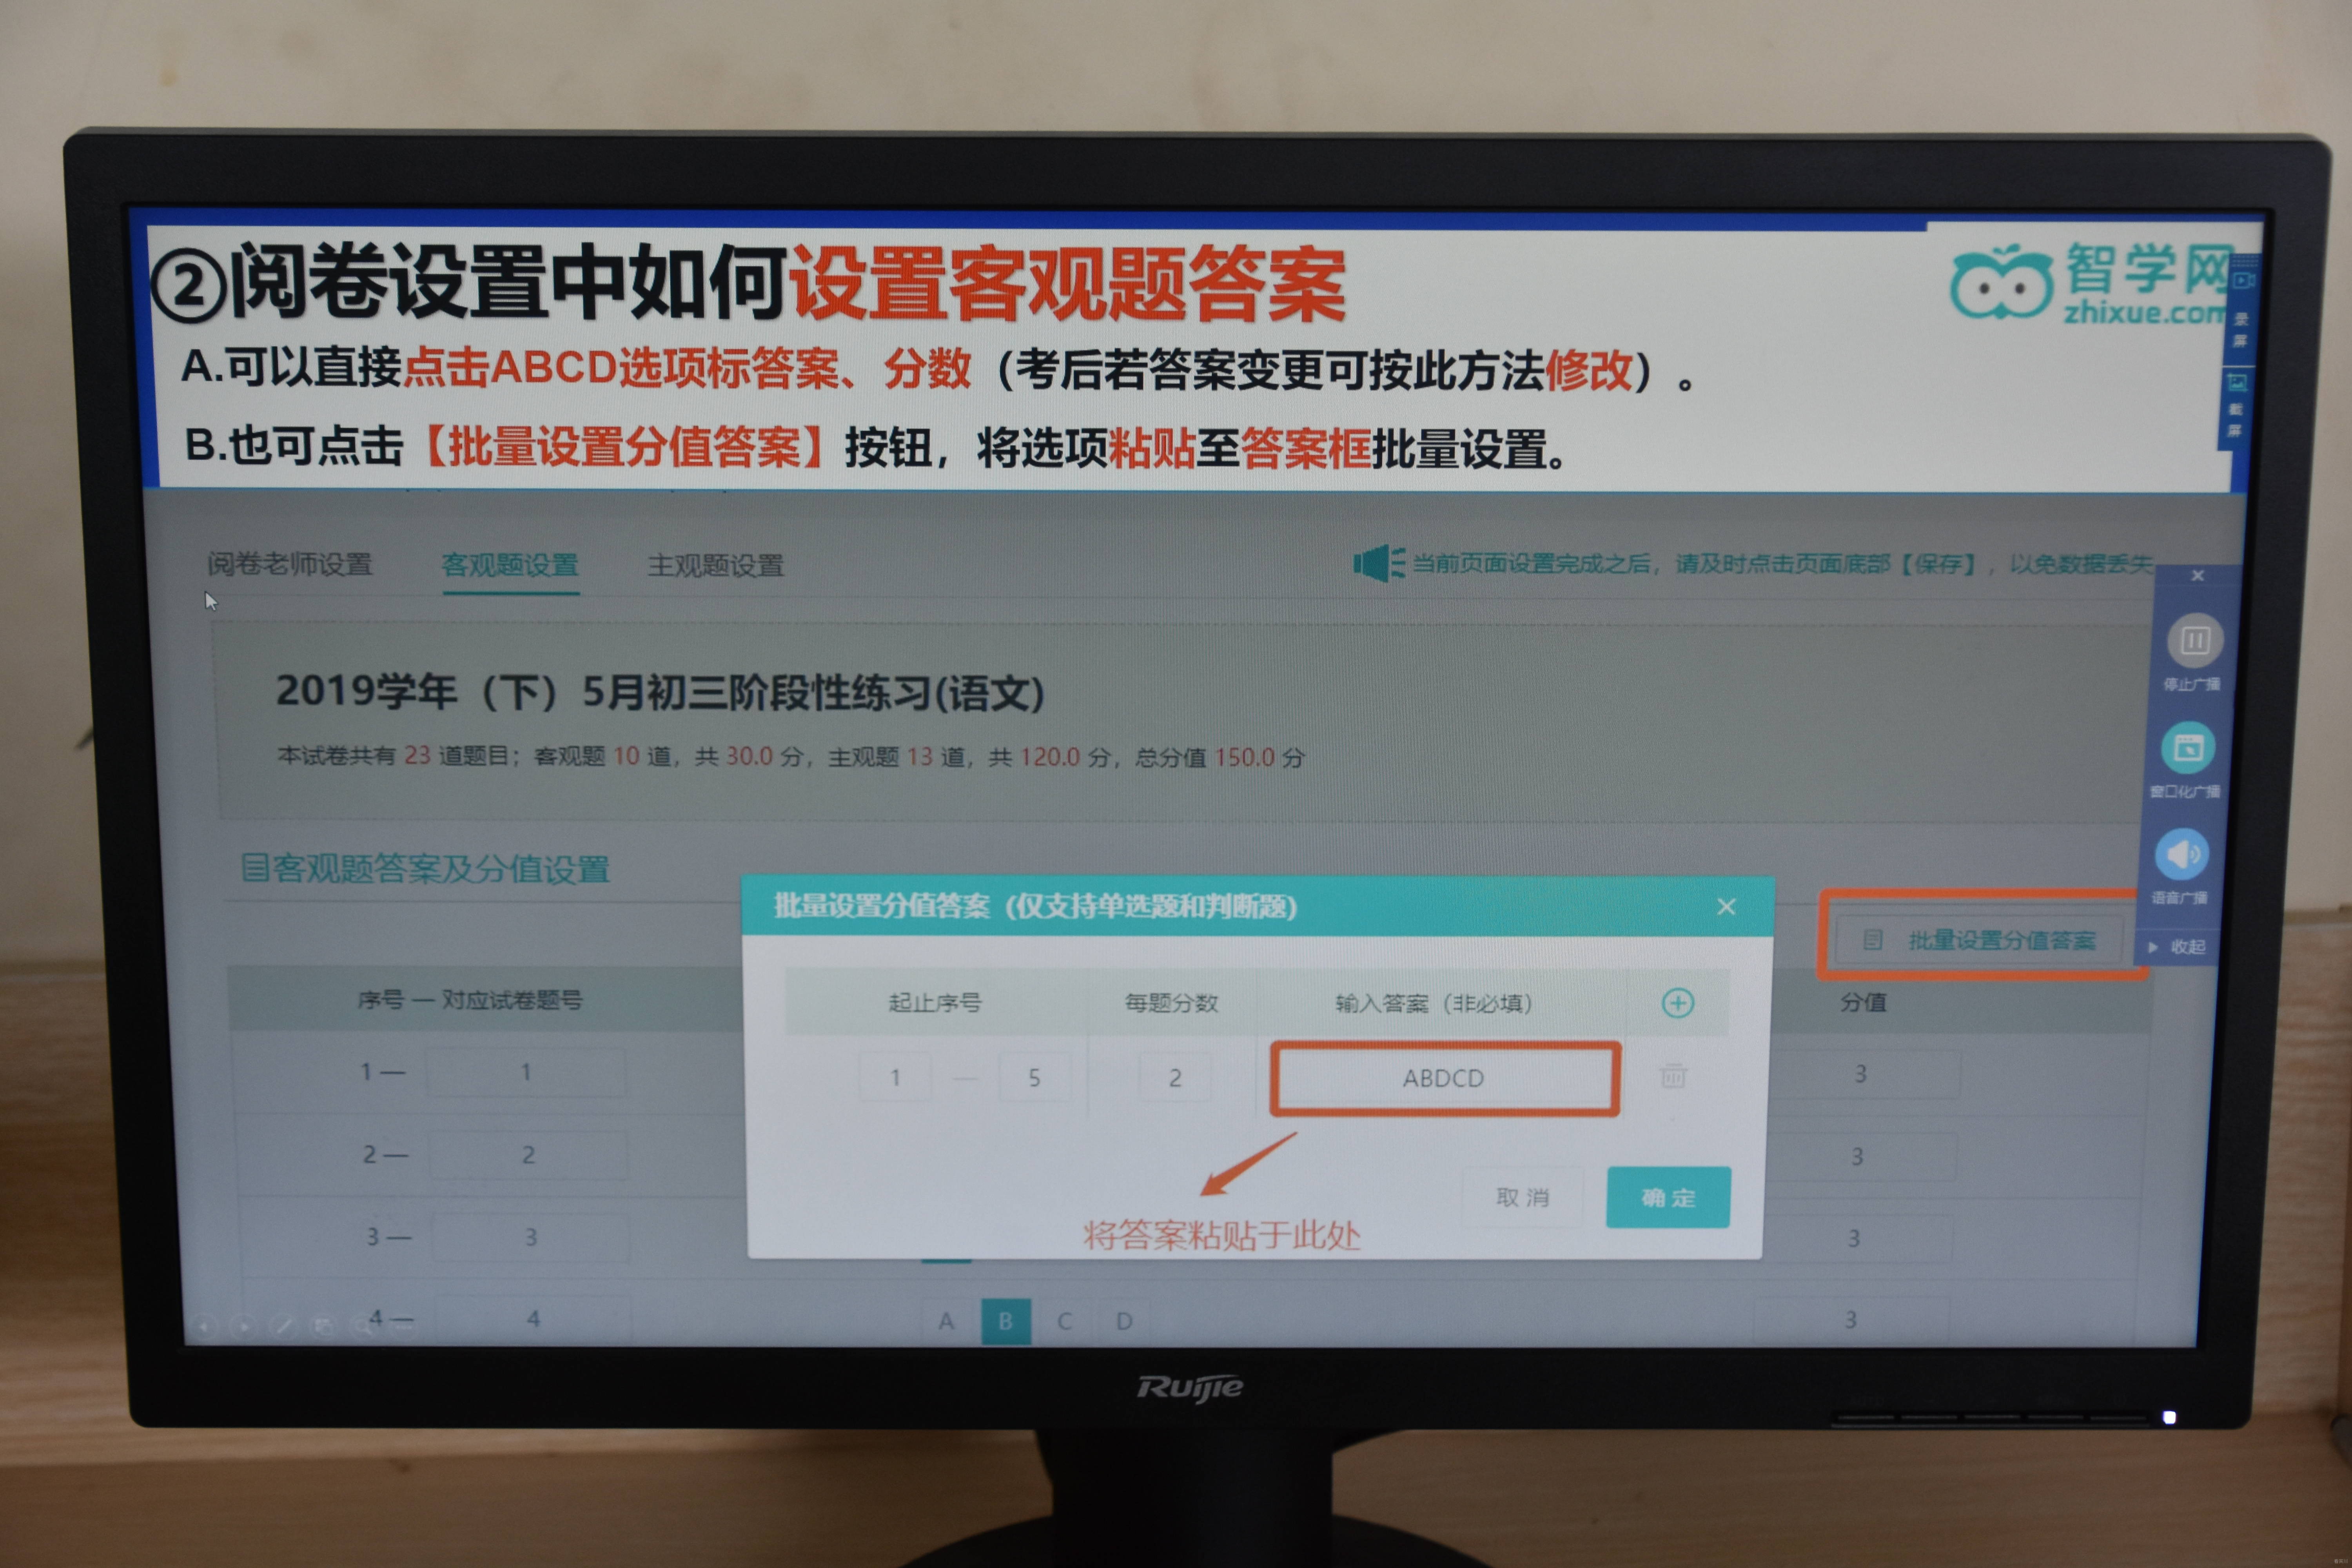
Task: Click the save reminder notice text
Action: coord(1782,564)
